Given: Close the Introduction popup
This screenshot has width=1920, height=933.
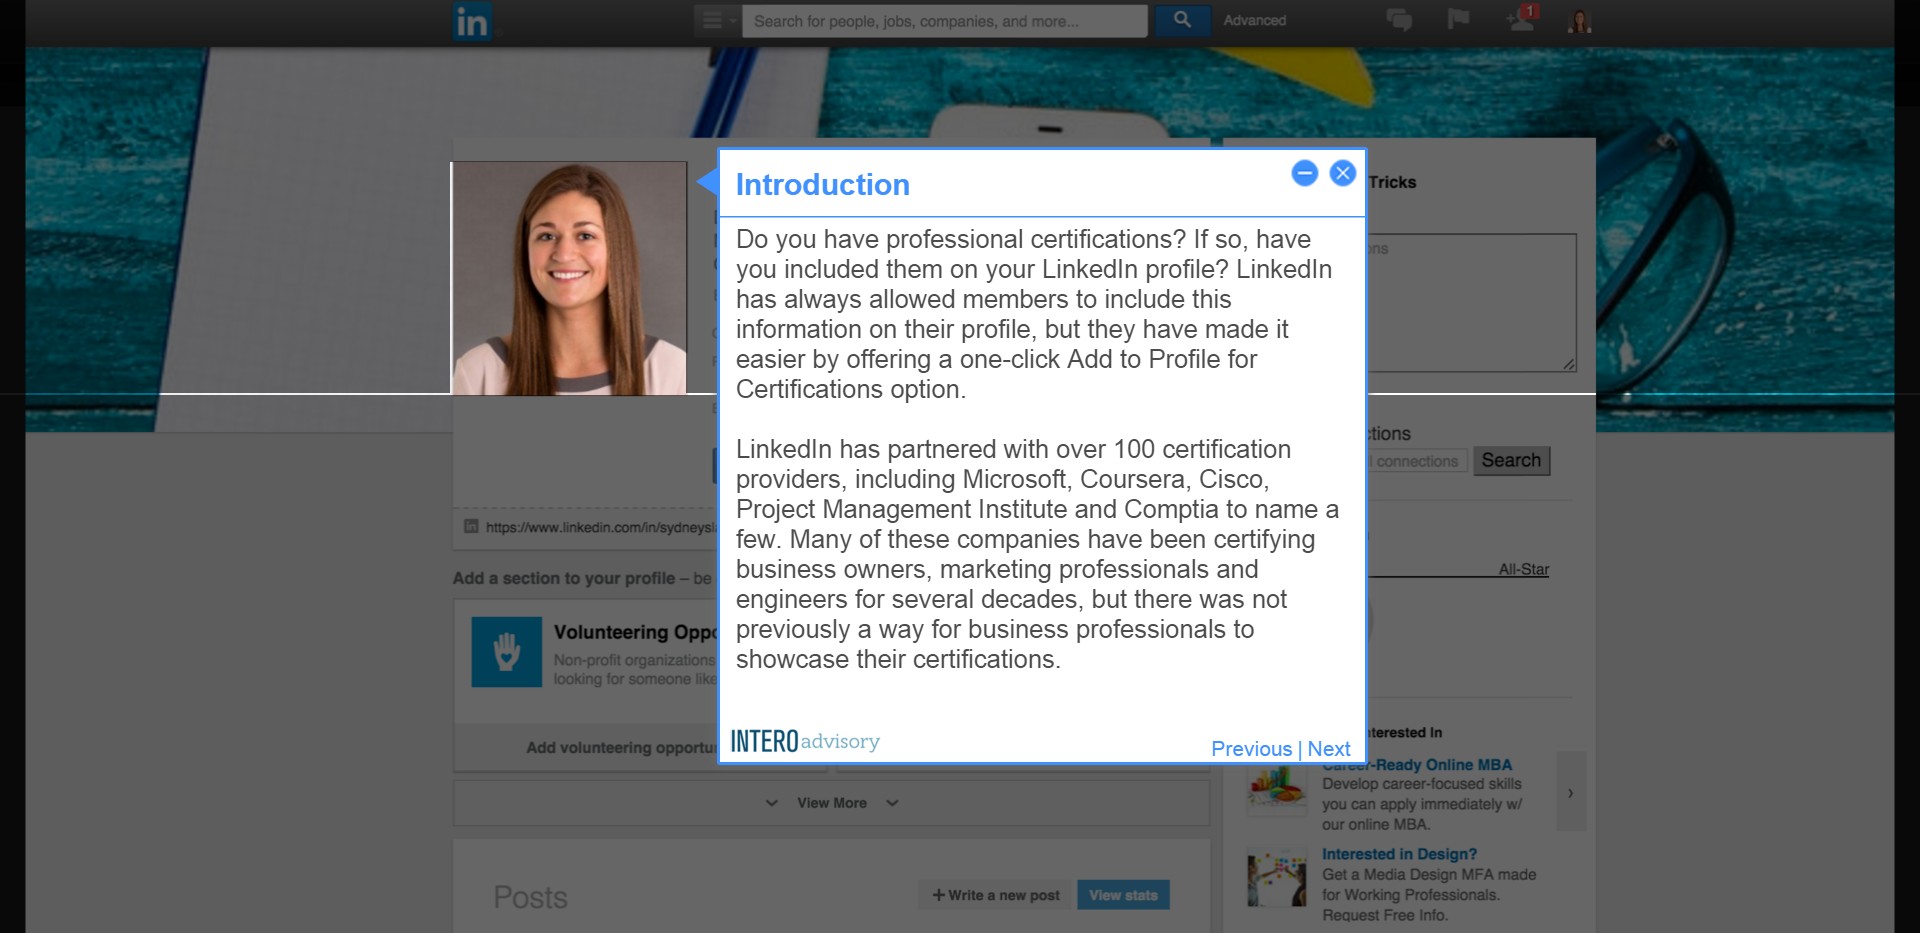Looking at the screenshot, I should point(1342,173).
